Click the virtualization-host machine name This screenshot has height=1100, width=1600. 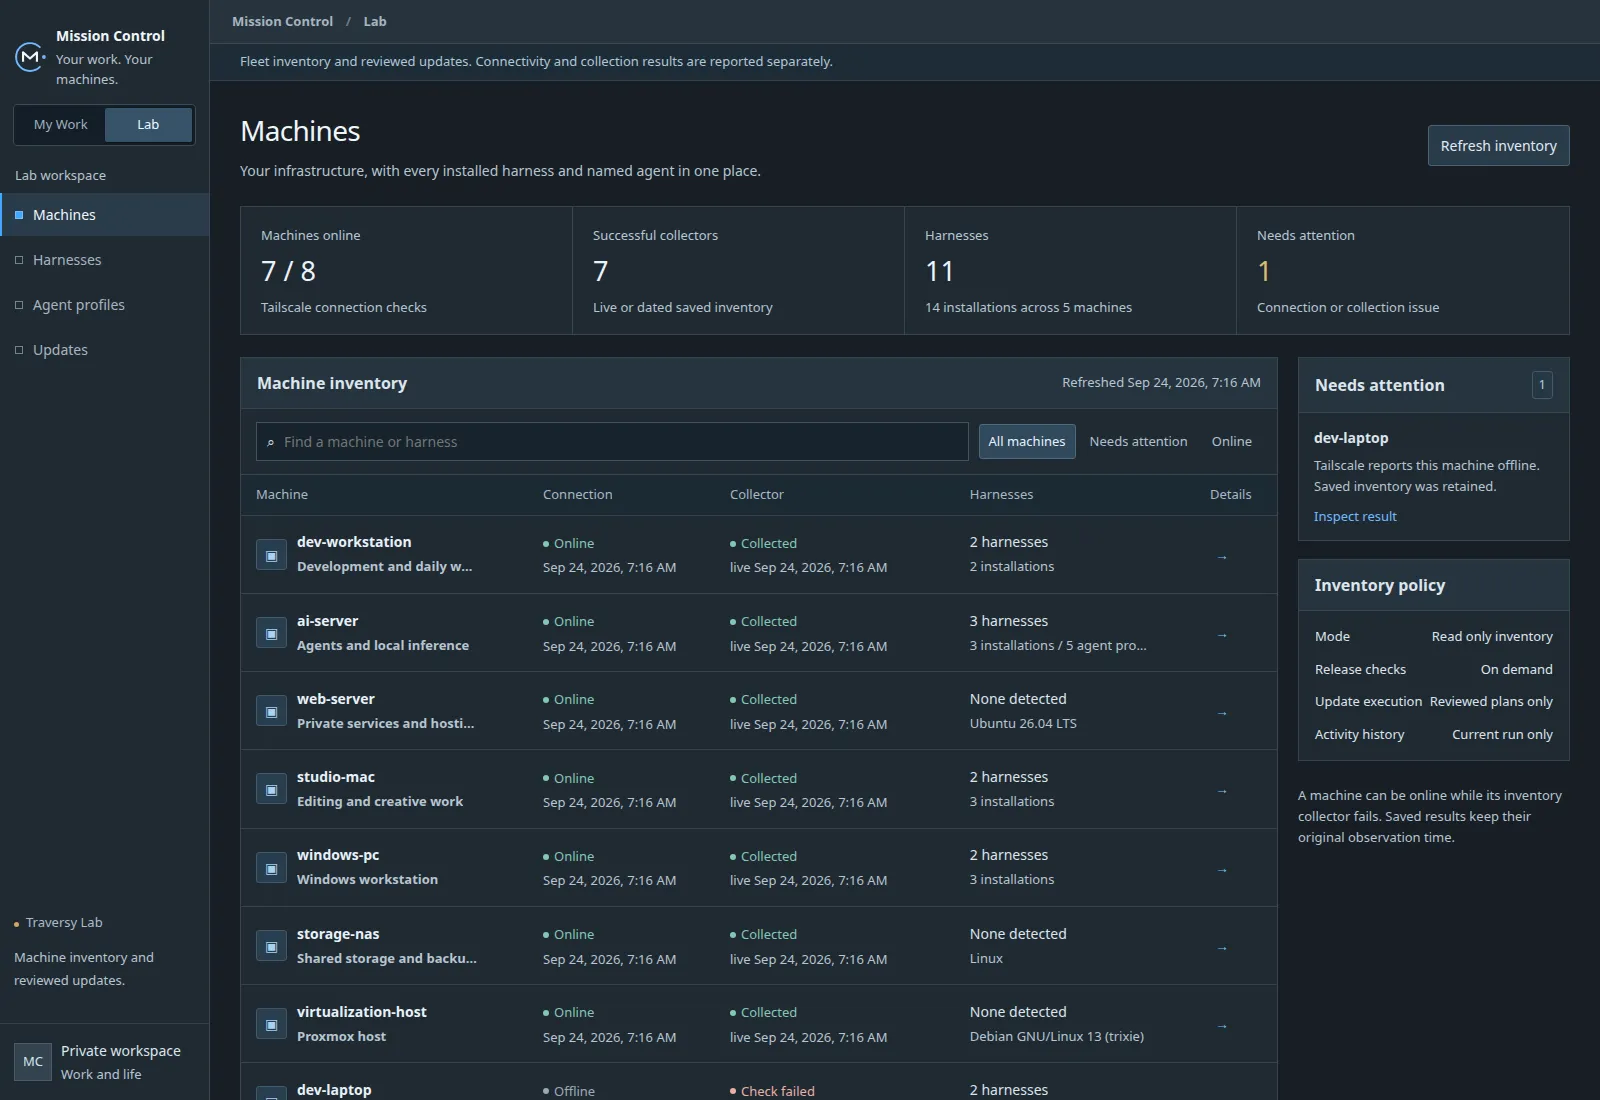[x=362, y=1012]
